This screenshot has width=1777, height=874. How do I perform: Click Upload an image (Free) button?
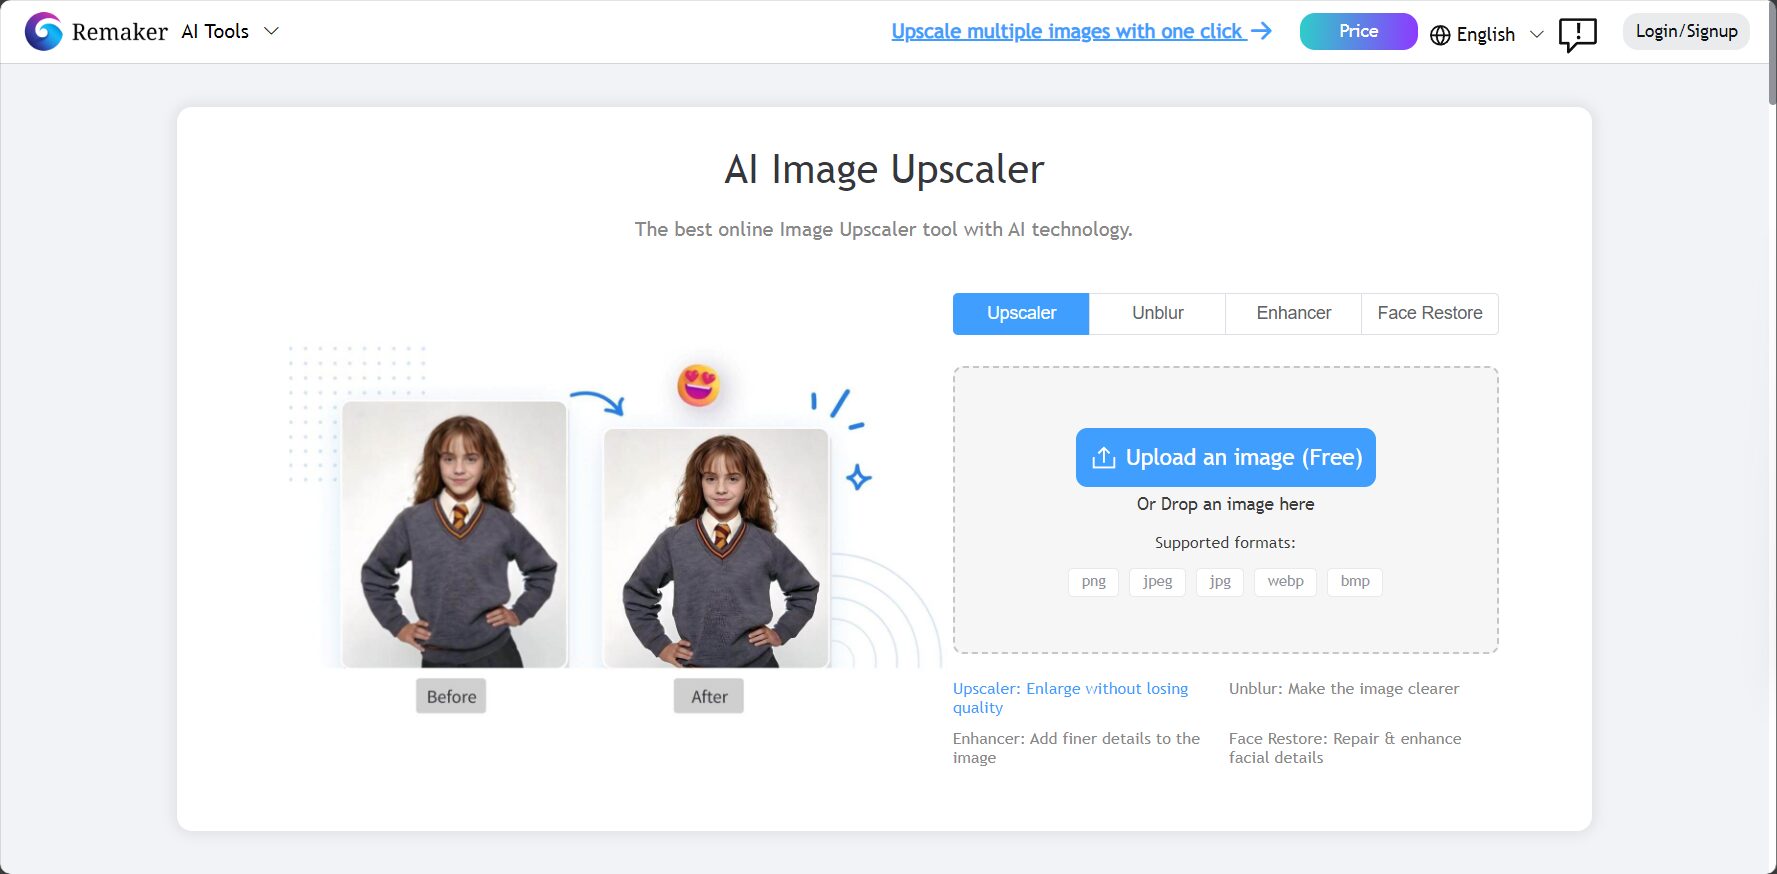[1225, 458]
